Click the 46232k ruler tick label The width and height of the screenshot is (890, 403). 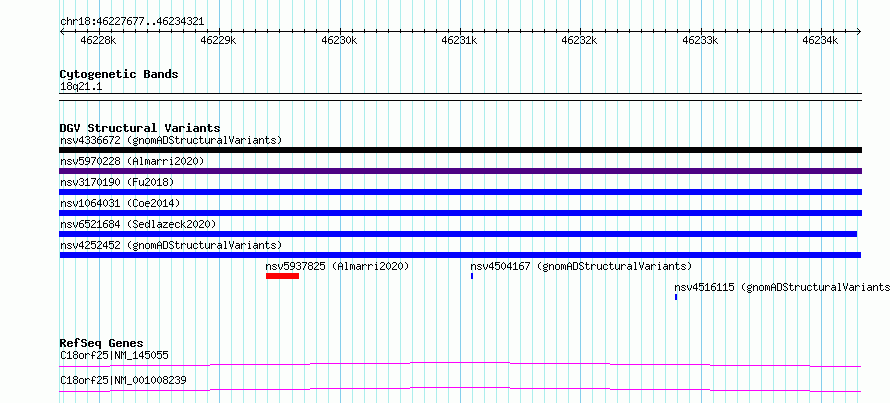(x=580, y=40)
